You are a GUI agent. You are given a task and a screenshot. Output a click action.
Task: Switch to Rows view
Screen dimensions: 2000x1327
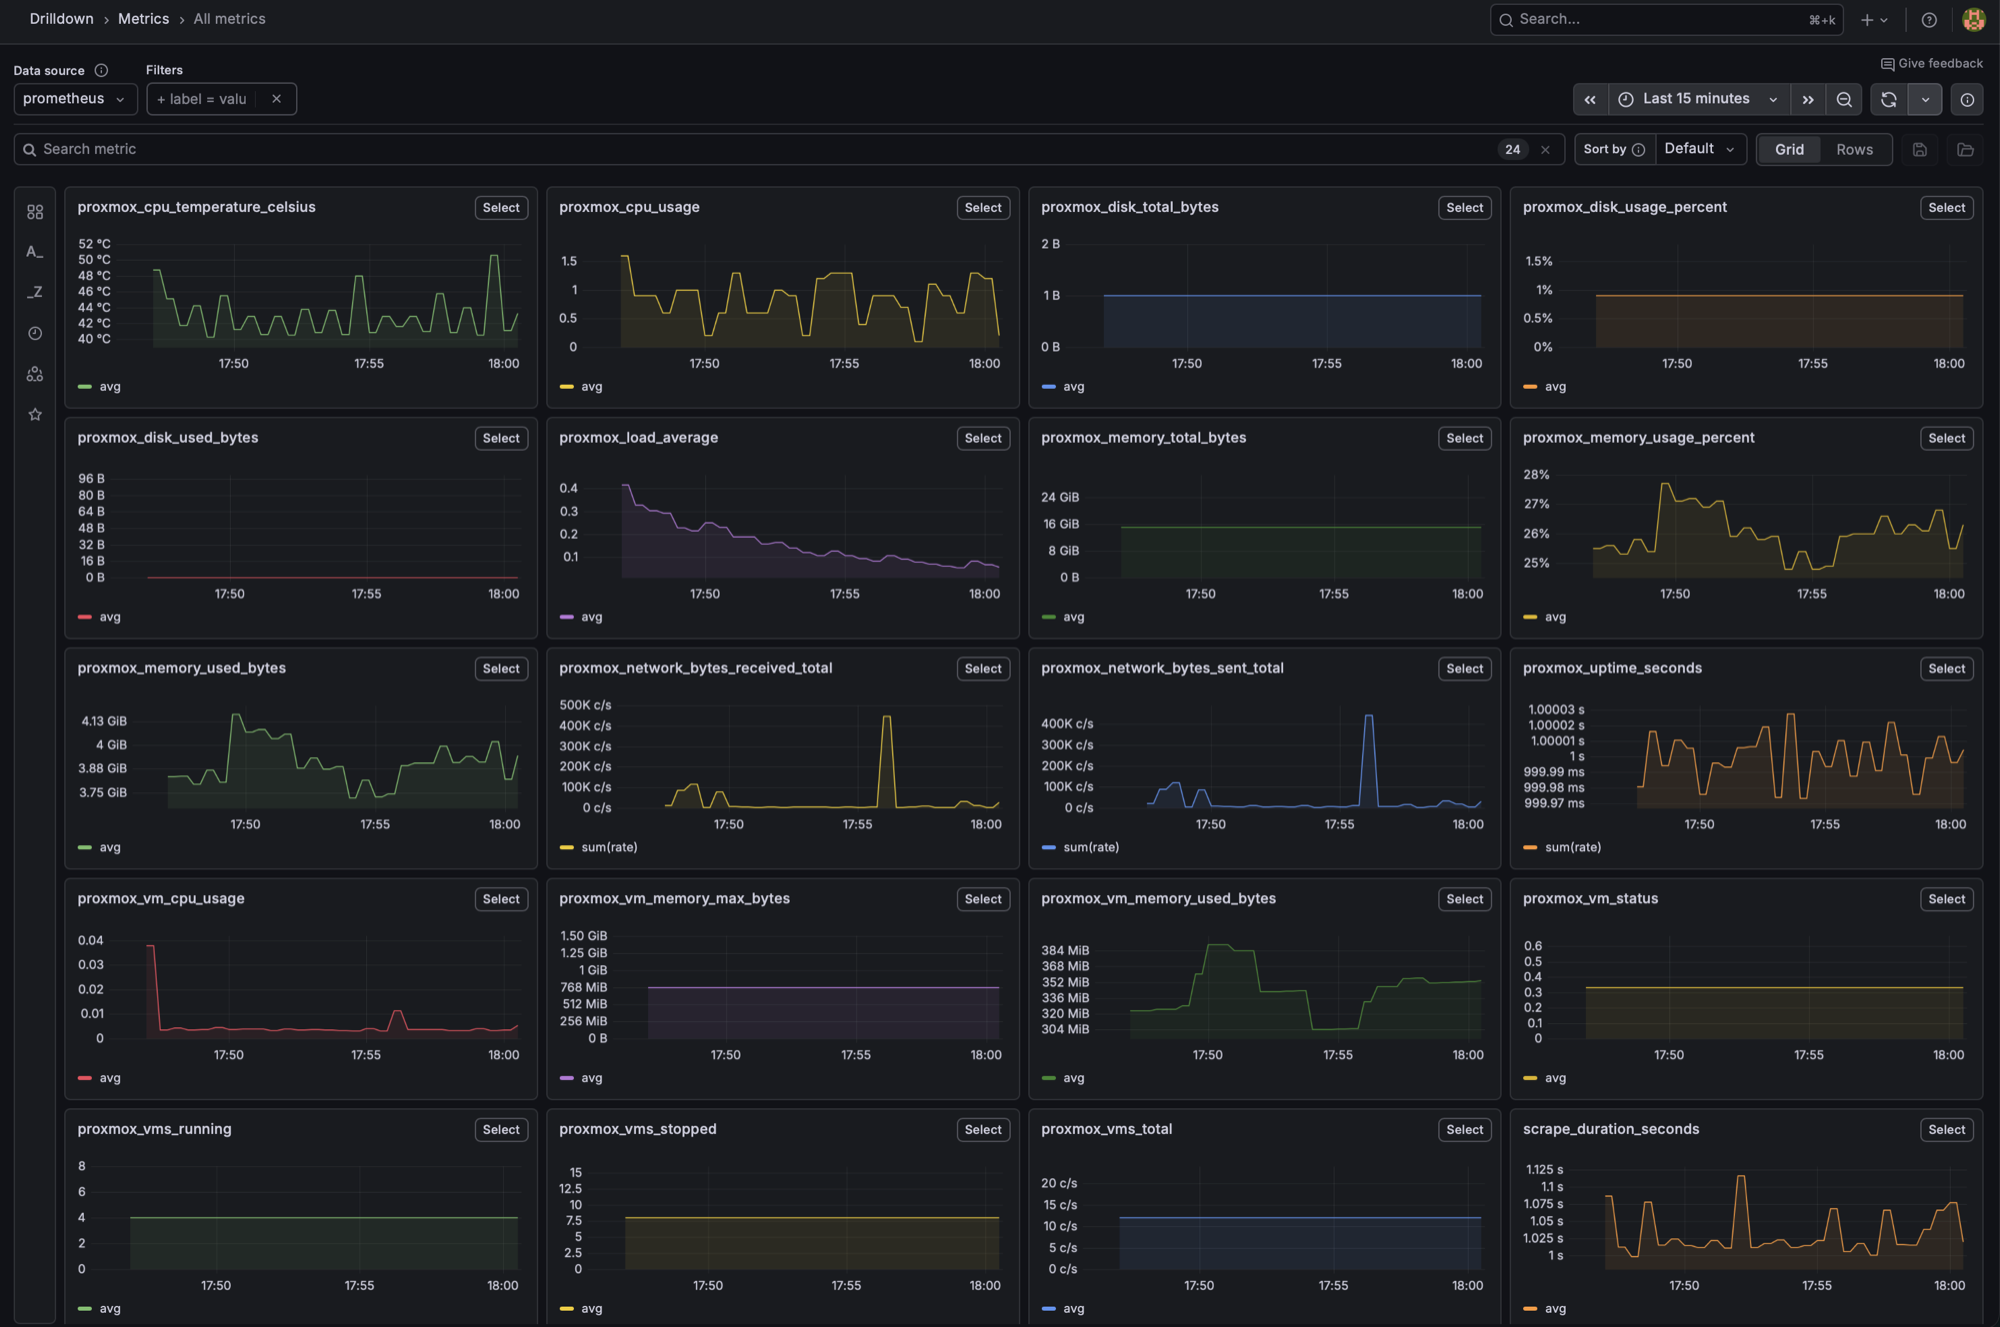click(1854, 149)
